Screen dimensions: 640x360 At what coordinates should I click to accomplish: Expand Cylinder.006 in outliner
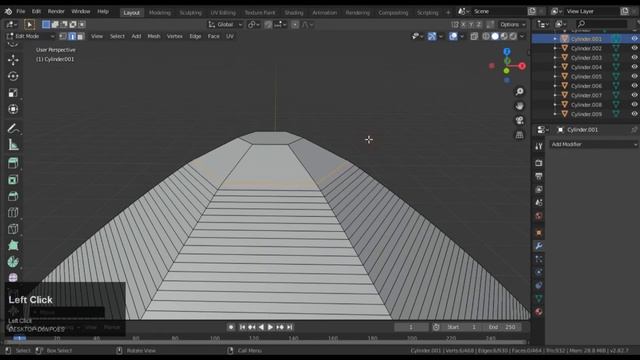(x=555, y=86)
